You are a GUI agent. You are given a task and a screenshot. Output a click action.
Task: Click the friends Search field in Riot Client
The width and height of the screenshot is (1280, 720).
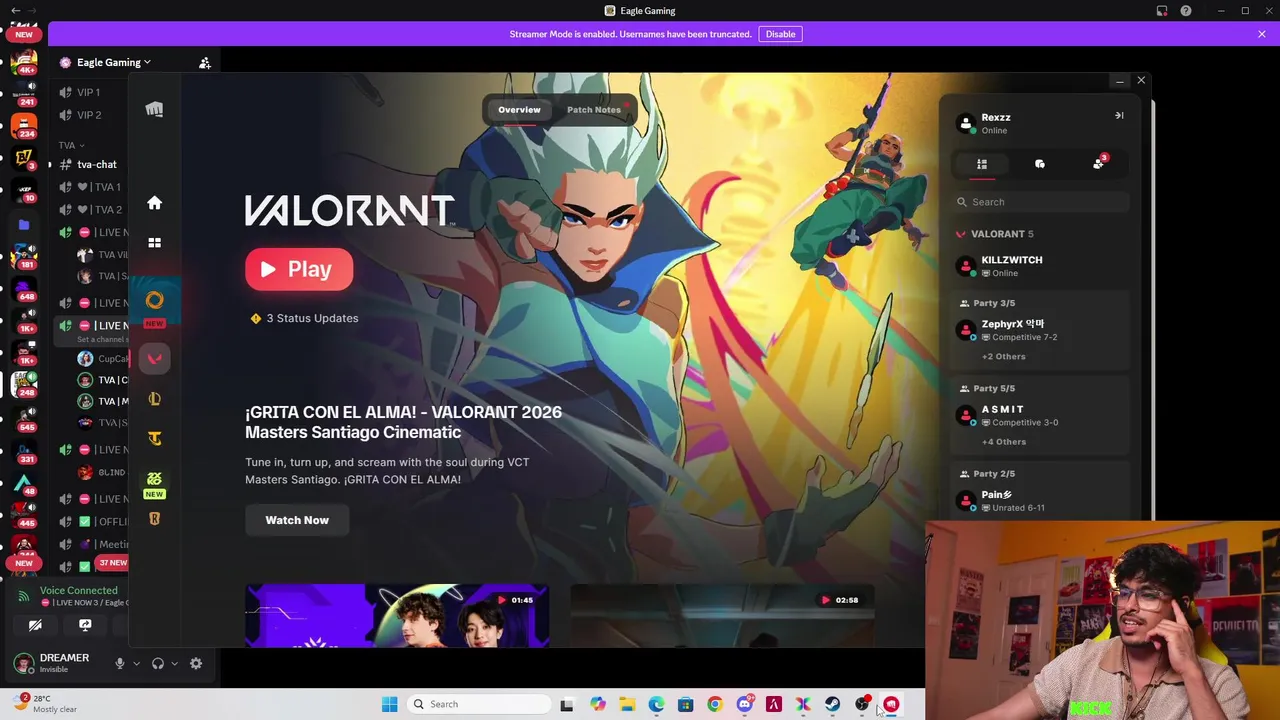click(1040, 202)
